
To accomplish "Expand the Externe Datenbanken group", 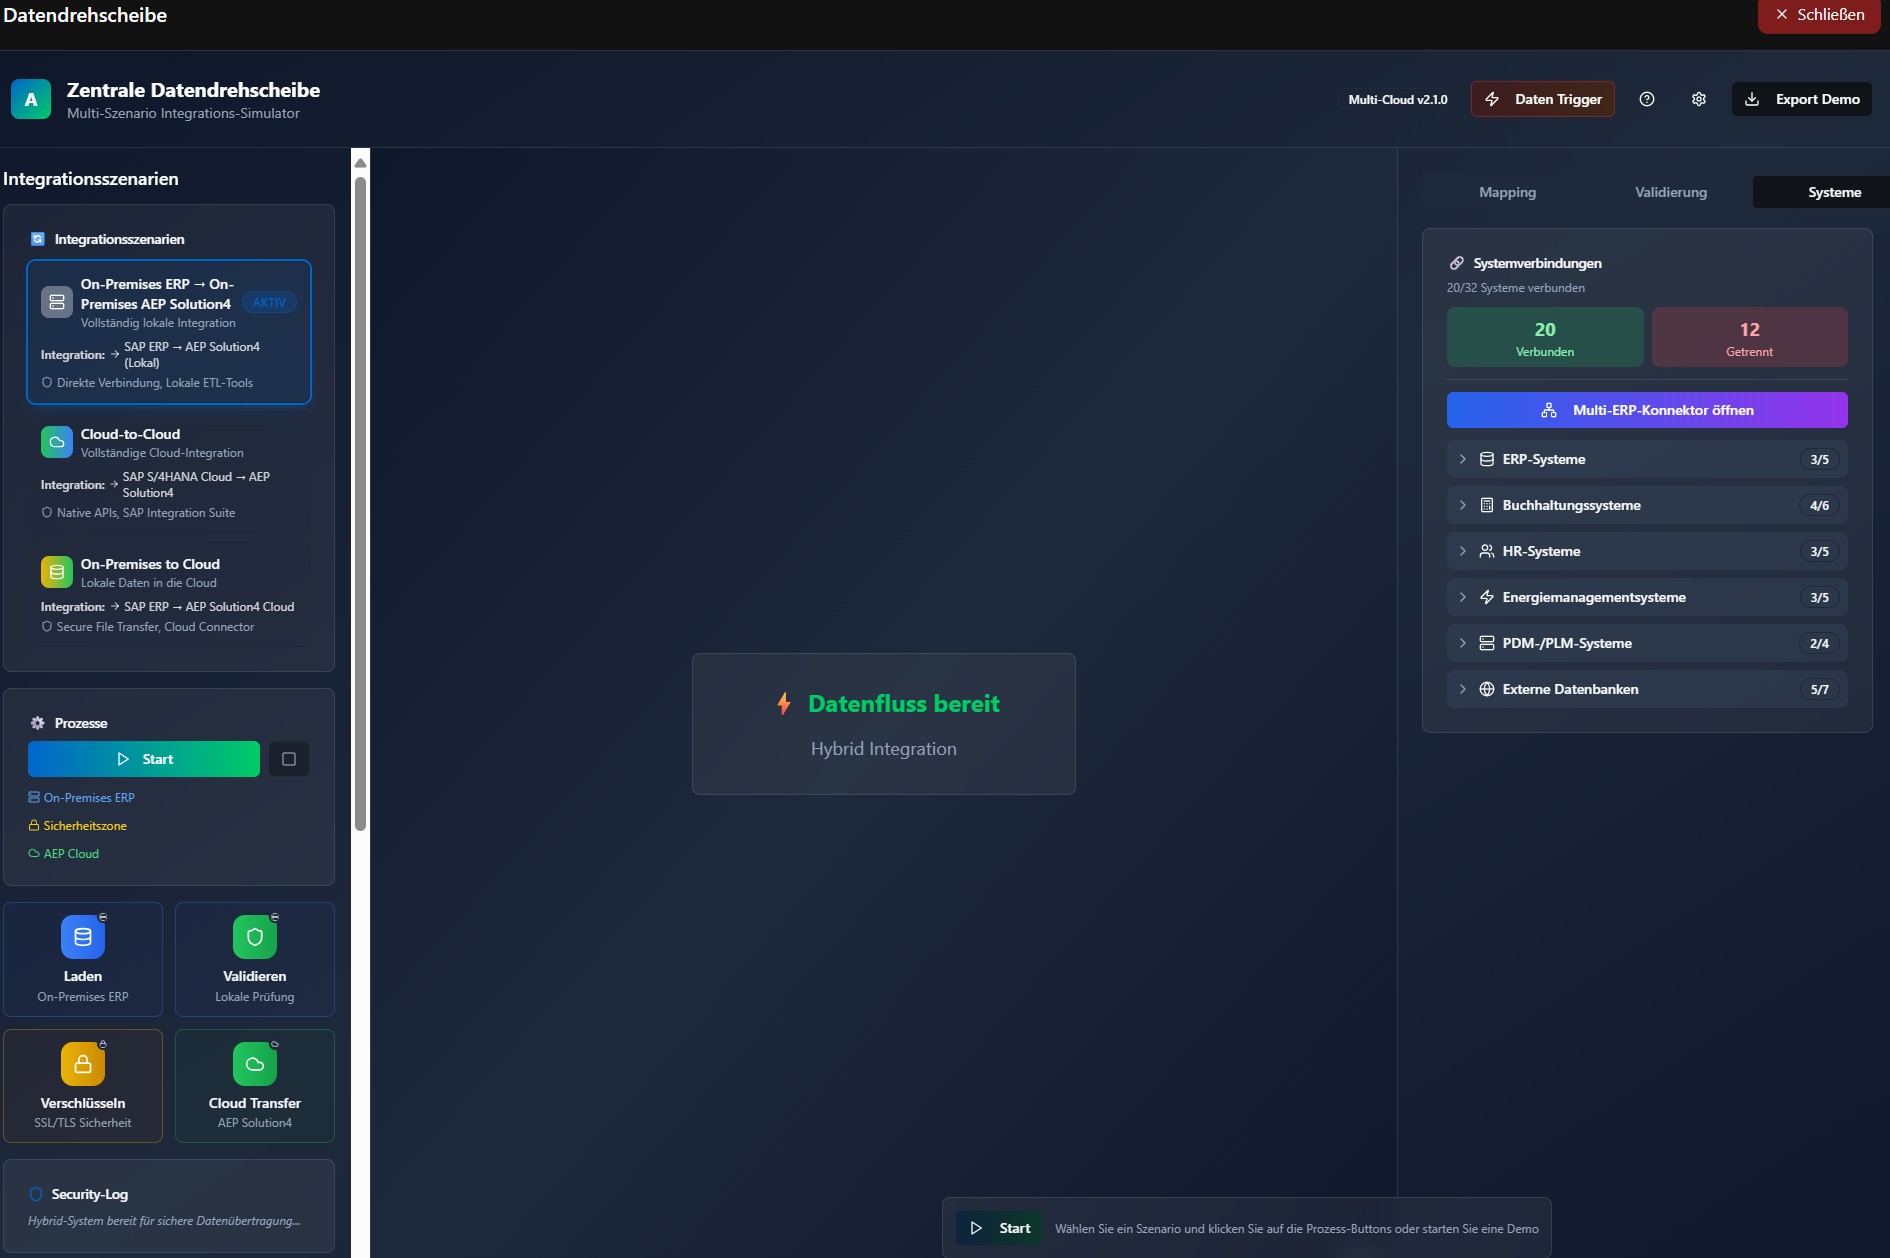I will point(1646,689).
